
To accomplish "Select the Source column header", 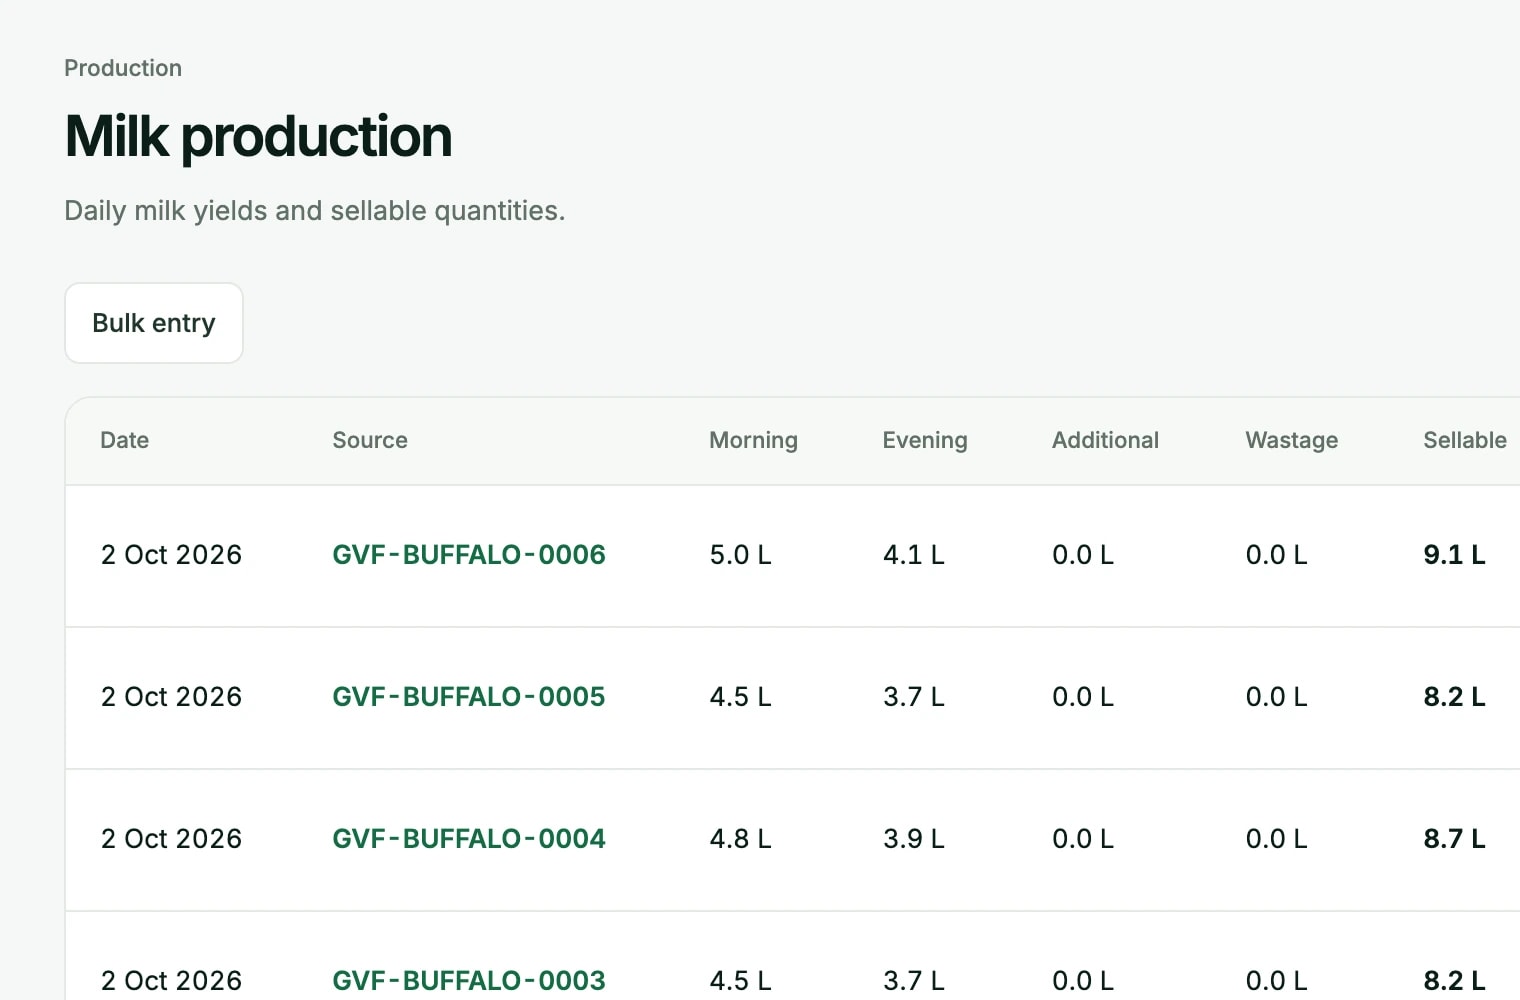I will (370, 440).
